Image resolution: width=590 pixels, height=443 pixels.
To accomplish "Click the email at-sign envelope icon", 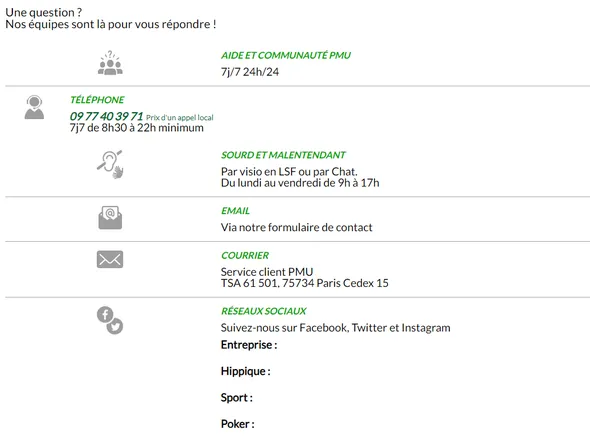I will [110, 218].
